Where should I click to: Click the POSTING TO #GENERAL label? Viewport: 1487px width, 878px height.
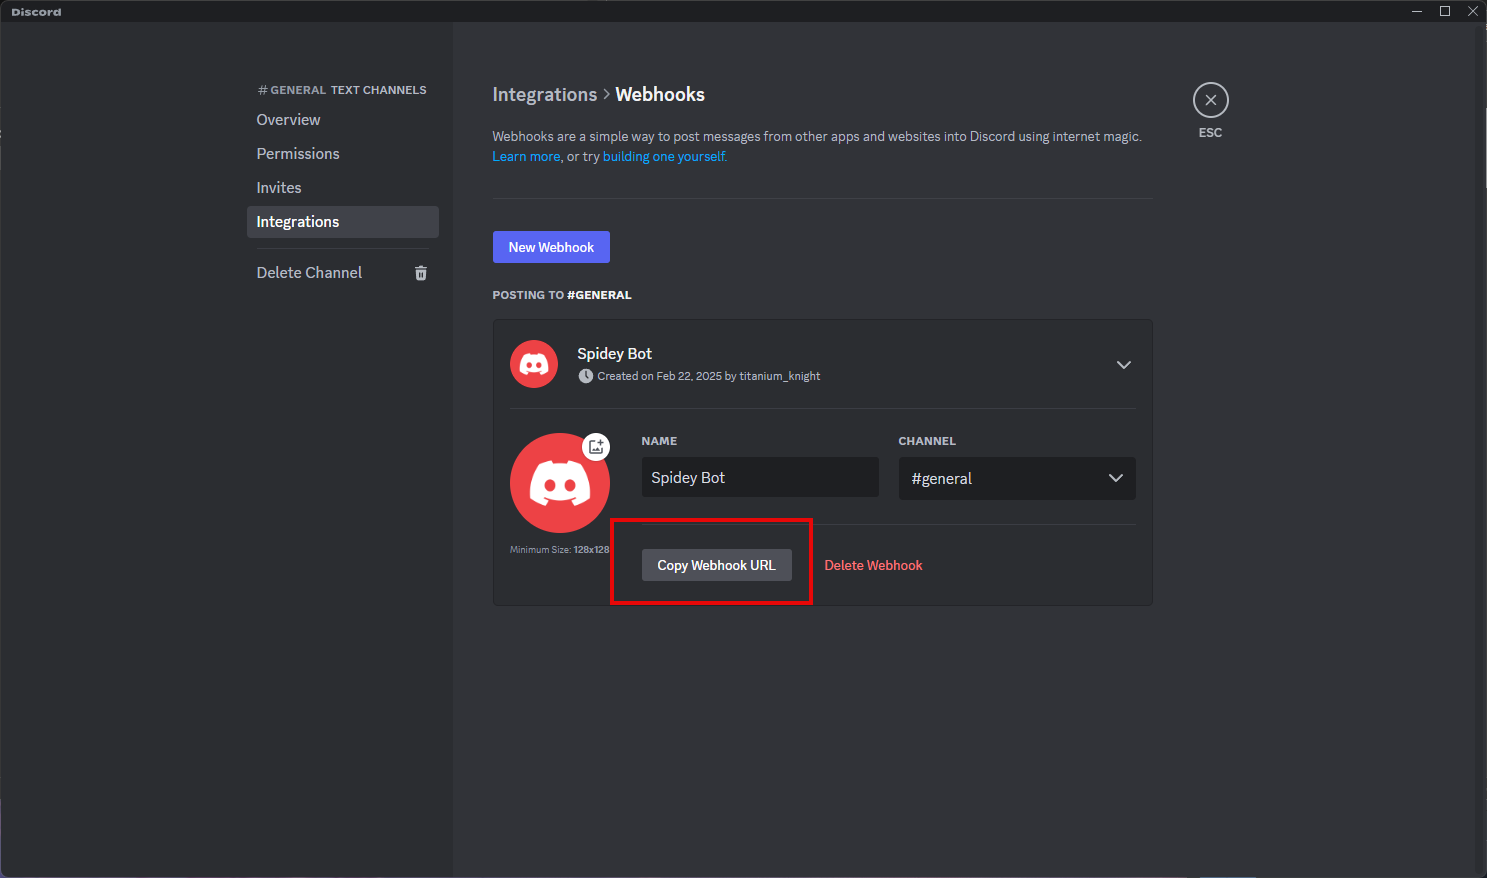point(562,295)
